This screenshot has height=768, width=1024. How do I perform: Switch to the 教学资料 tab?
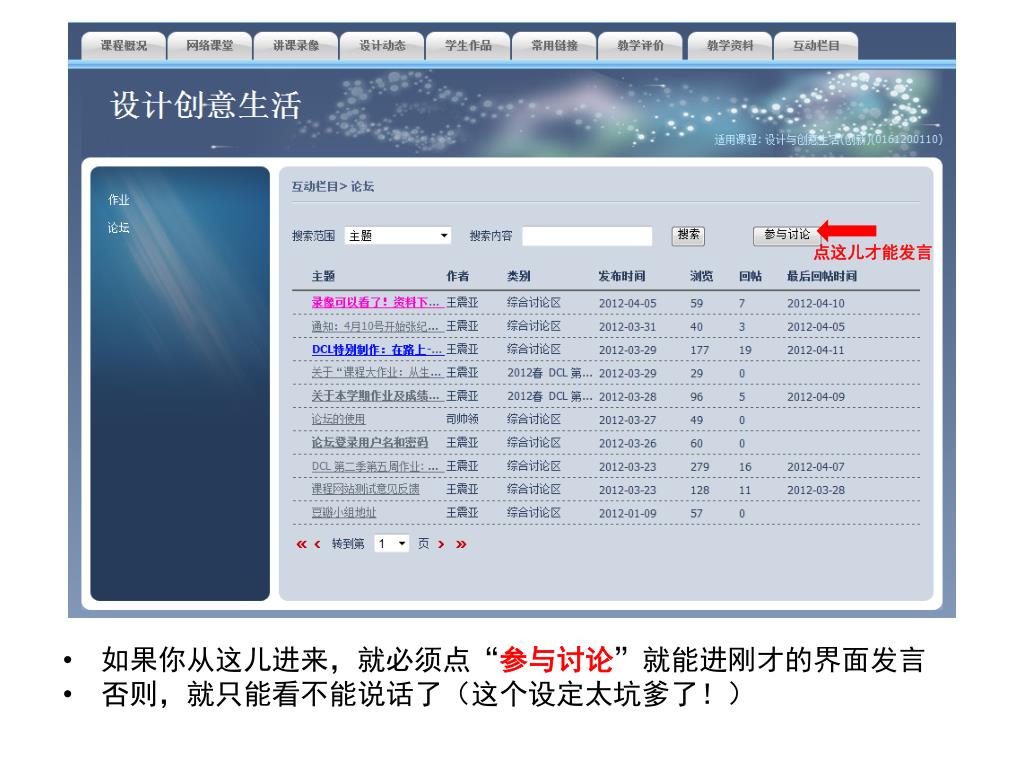pos(730,46)
